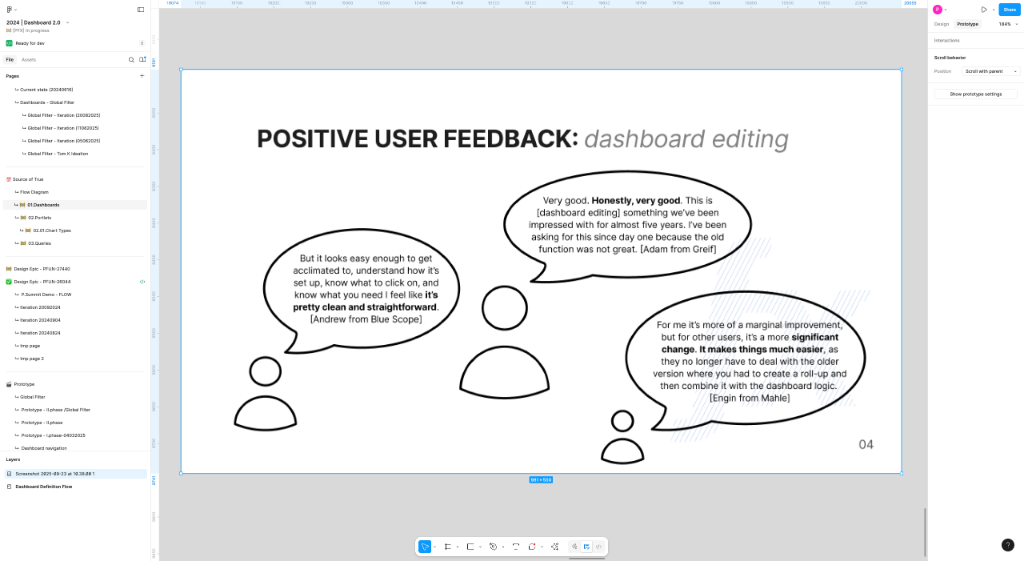Open Prototype - II.phase /Global Filter page

56,409
